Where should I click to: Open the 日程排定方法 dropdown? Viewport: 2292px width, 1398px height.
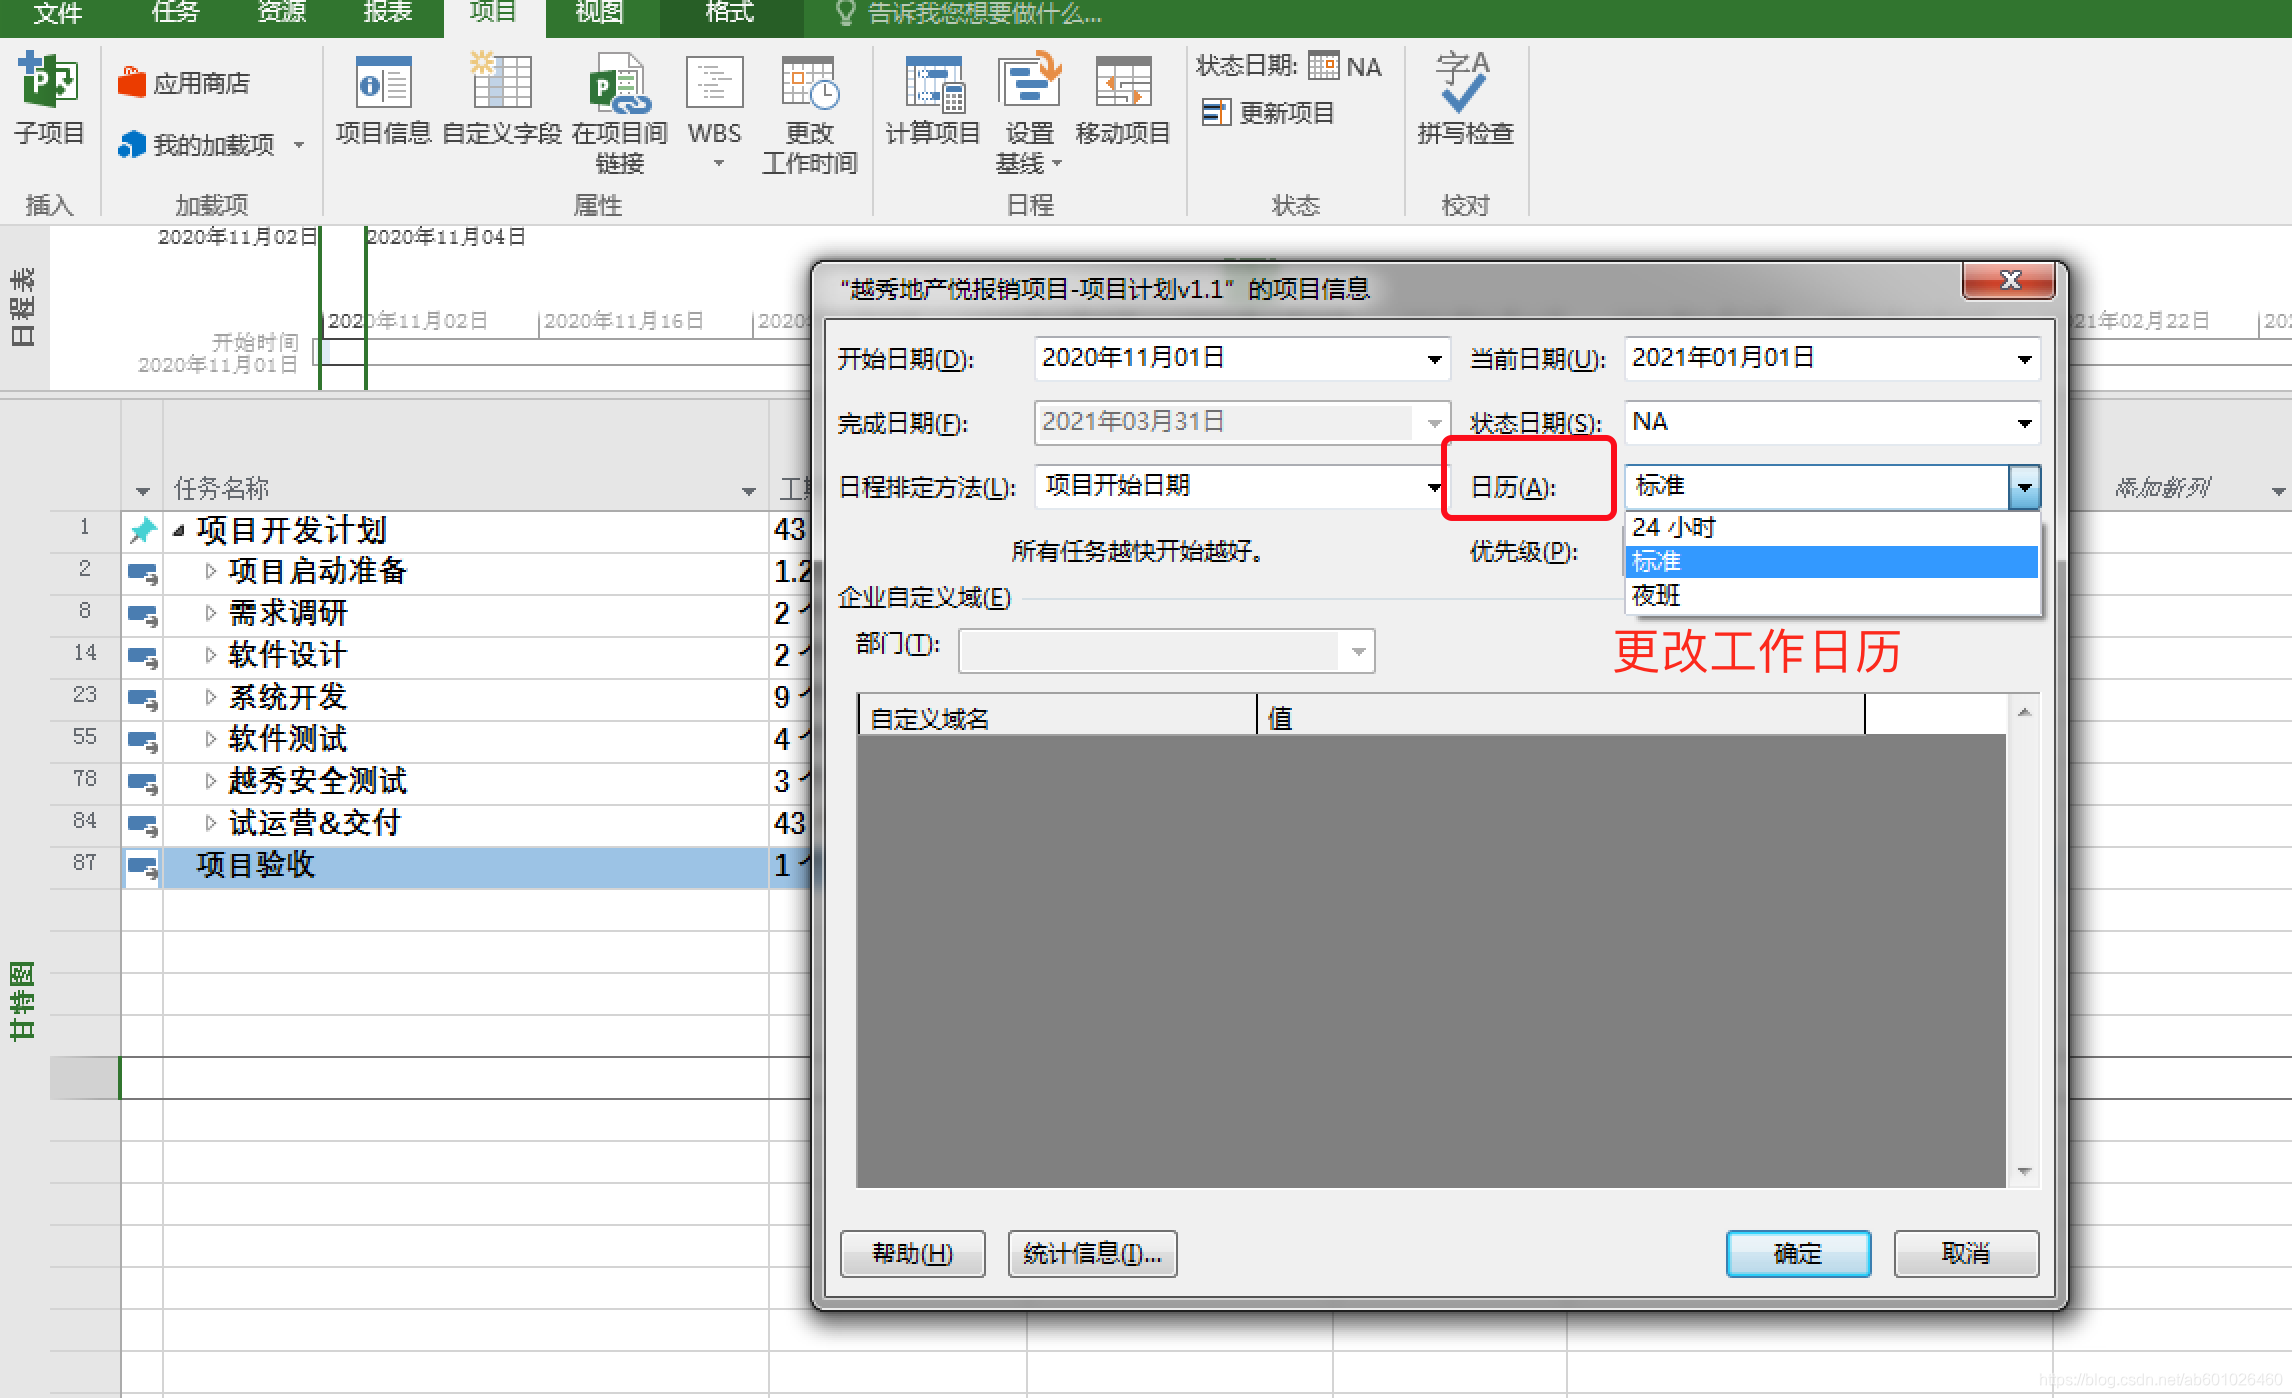tap(1434, 487)
